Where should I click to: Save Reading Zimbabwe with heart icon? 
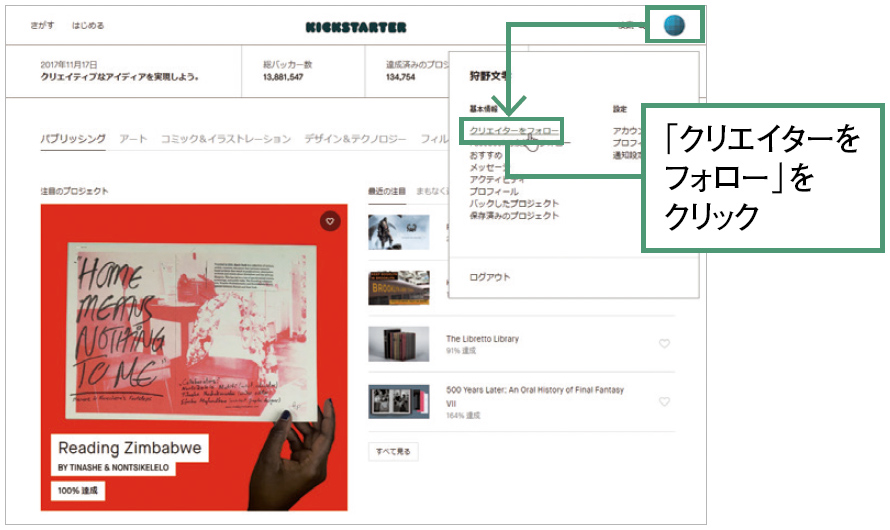click(330, 221)
